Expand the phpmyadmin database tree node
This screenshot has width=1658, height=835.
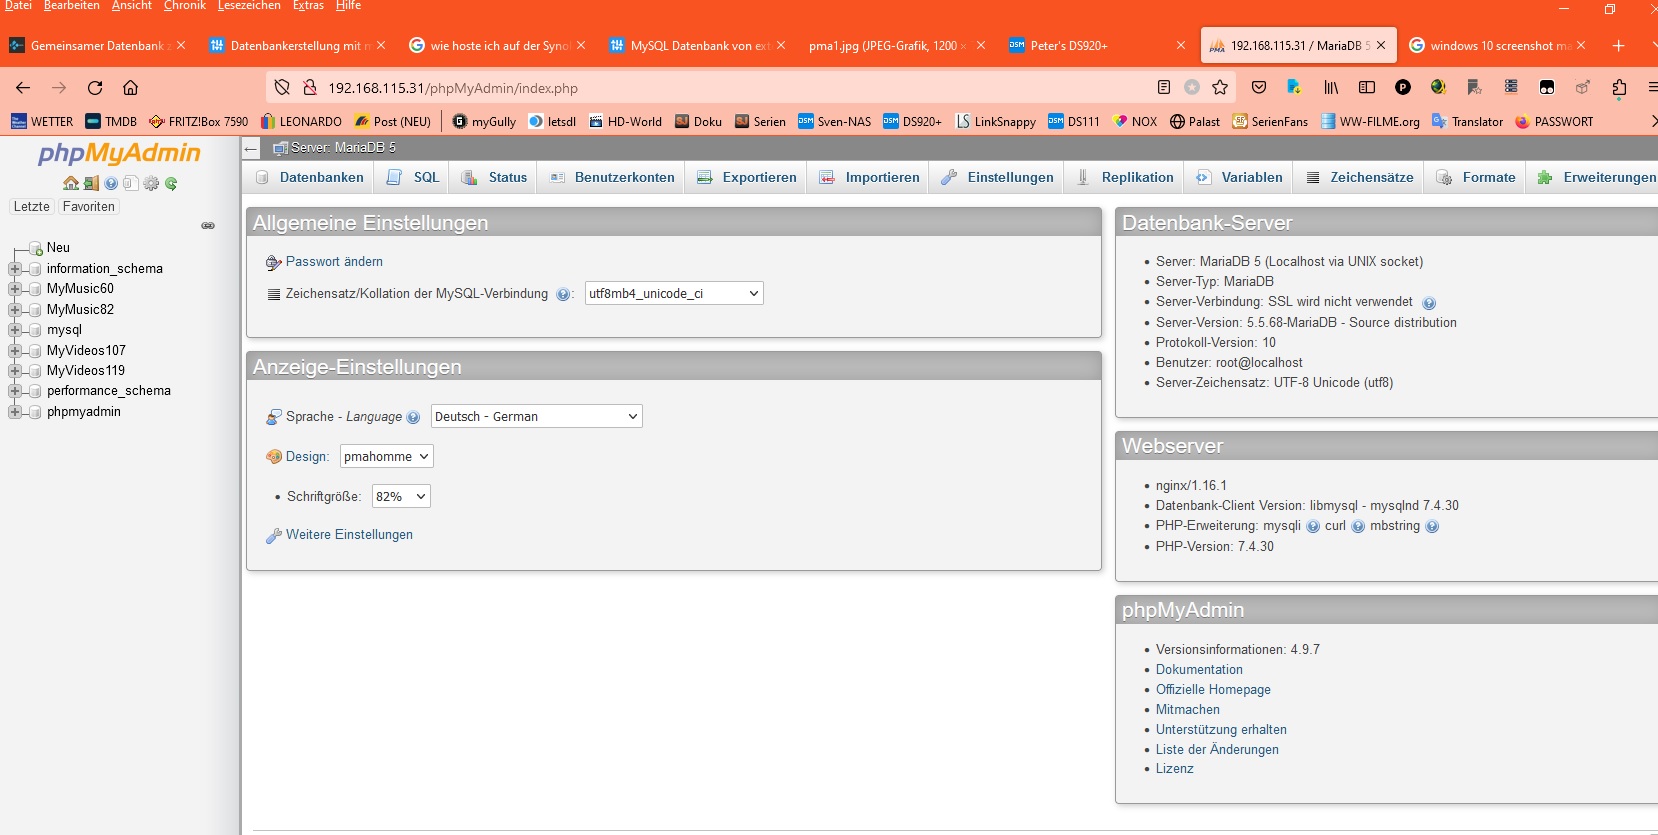tap(14, 412)
